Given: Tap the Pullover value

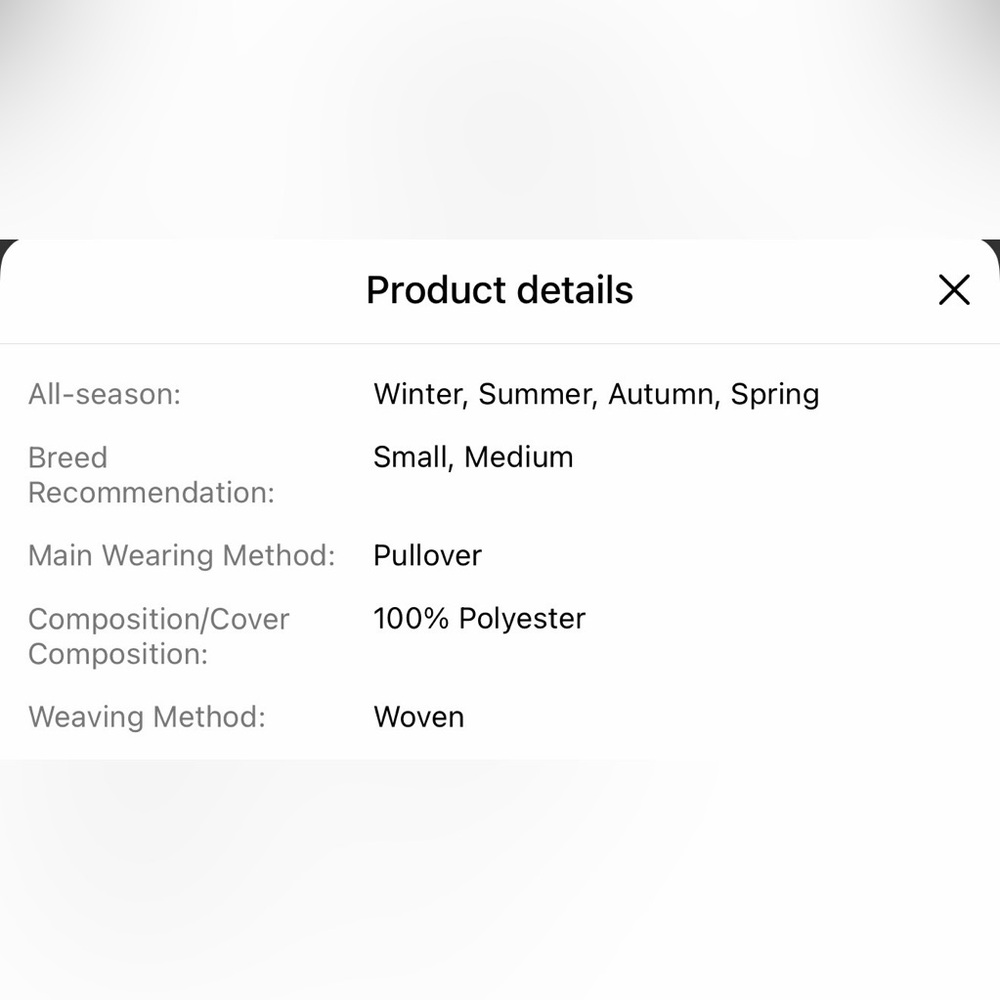Looking at the screenshot, I should pos(427,555).
